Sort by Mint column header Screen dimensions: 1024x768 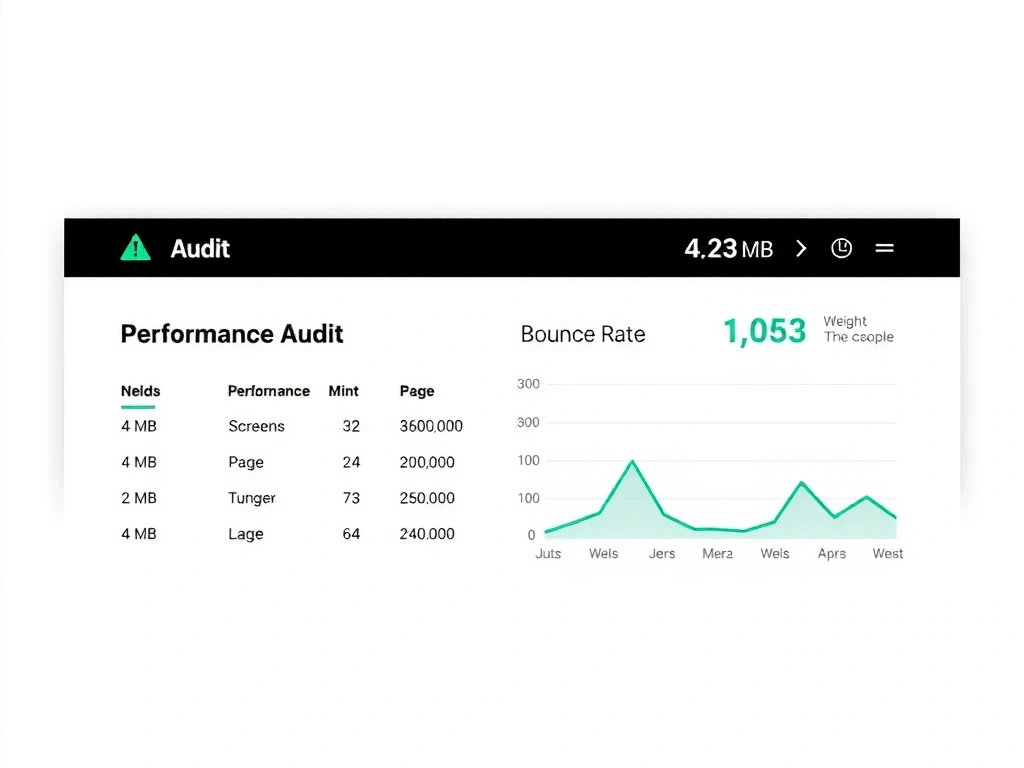(343, 391)
